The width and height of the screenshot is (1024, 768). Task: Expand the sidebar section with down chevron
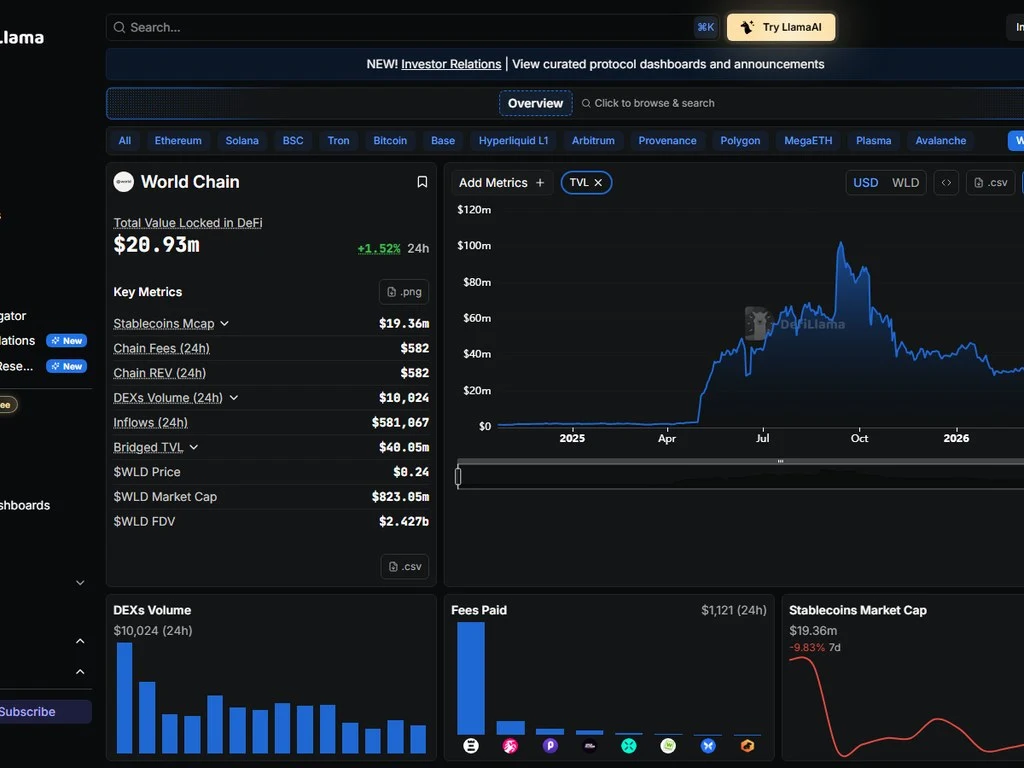pyautogui.click(x=80, y=583)
